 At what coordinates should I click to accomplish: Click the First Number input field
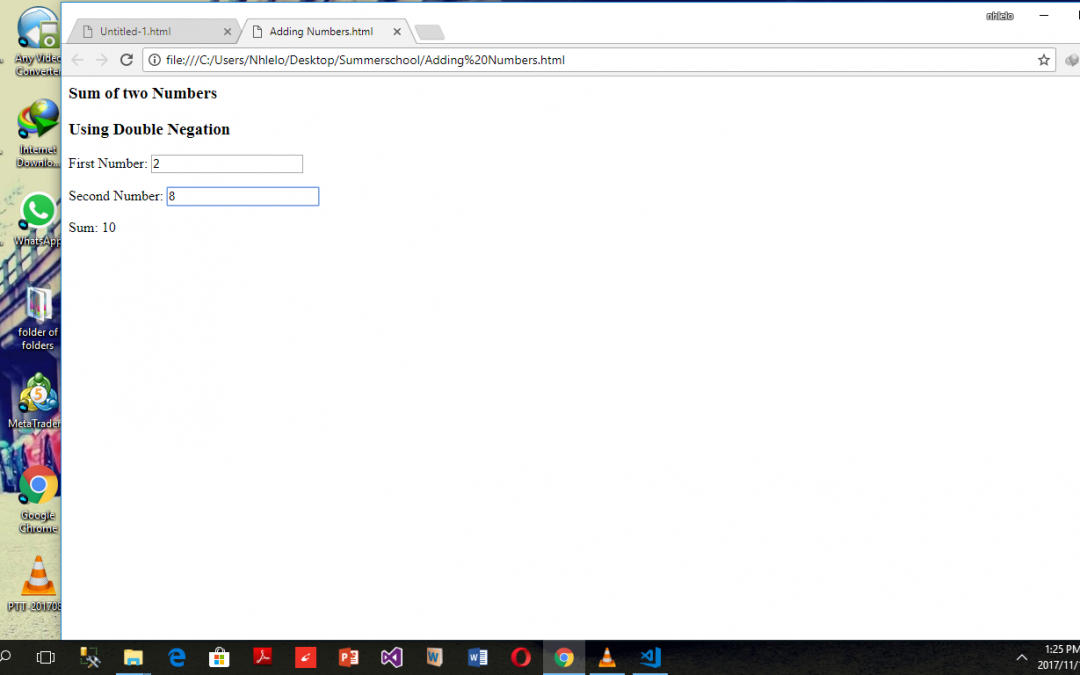[x=226, y=164]
